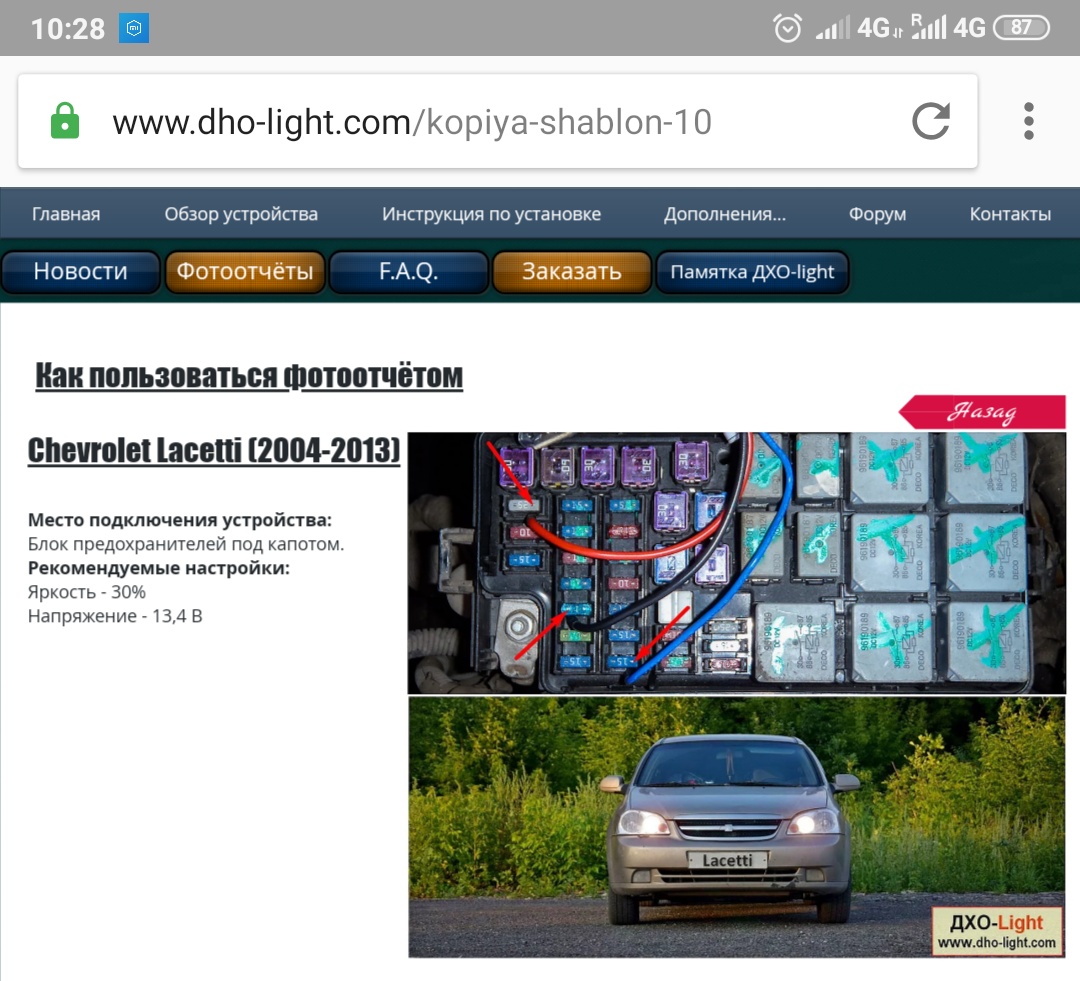Tap the browser reload icon
The width and height of the screenshot is (1080, 981).
point(931,122)
